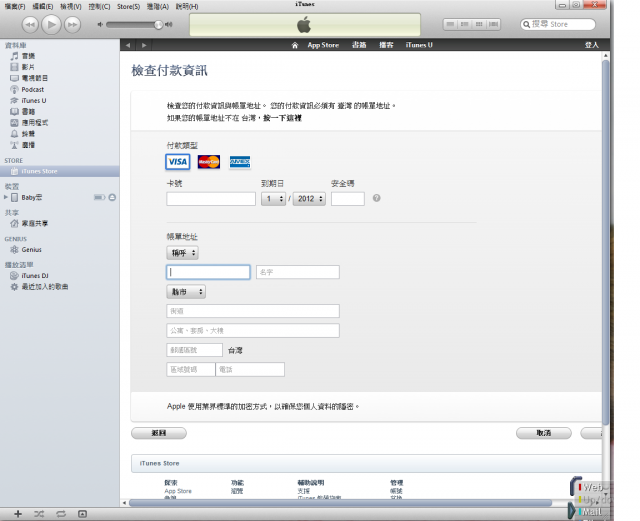Click the 街道 street address field

coord(253,311)
